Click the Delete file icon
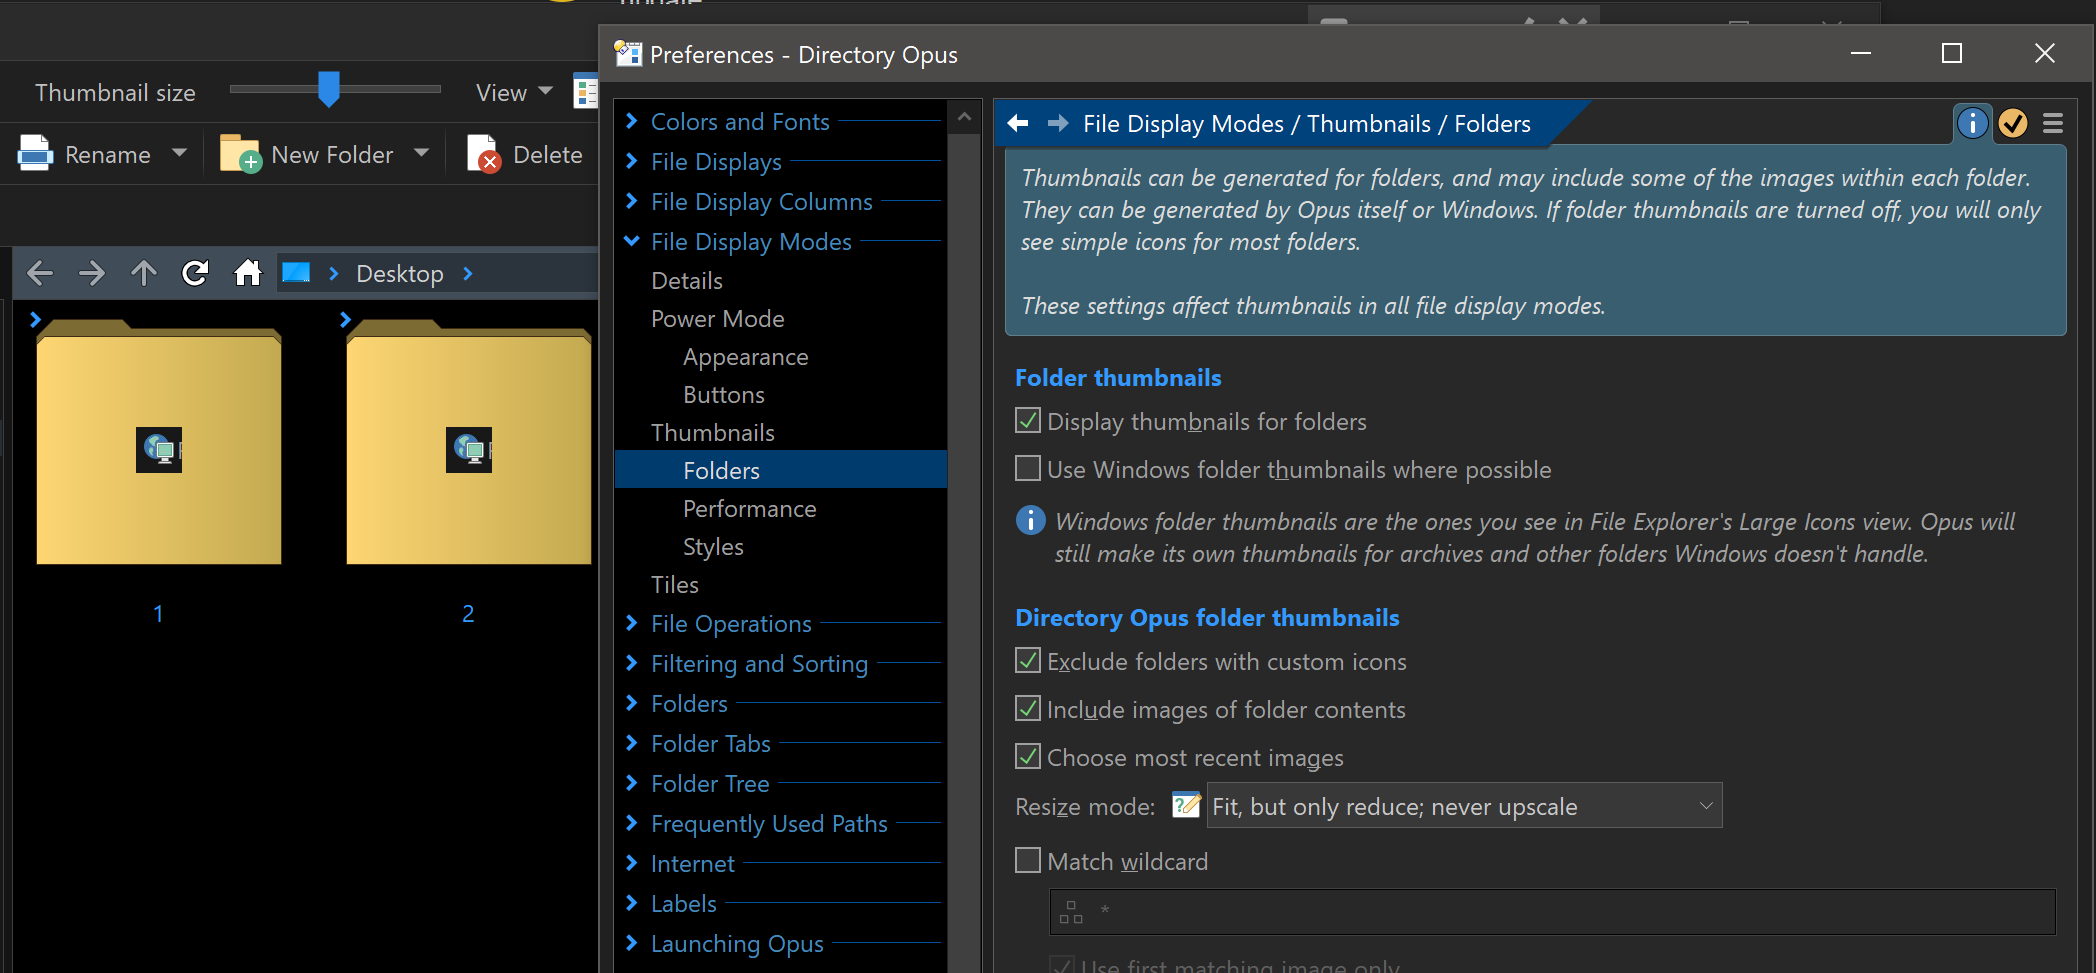 [x=483, y=153]
